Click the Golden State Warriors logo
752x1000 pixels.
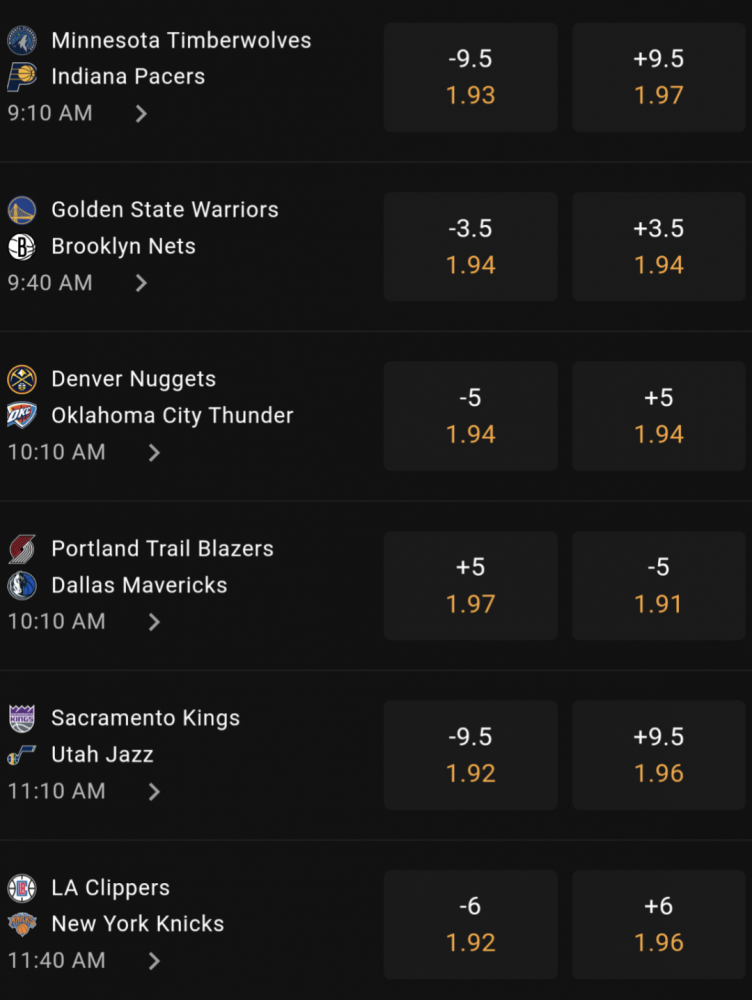coord(22,210)
